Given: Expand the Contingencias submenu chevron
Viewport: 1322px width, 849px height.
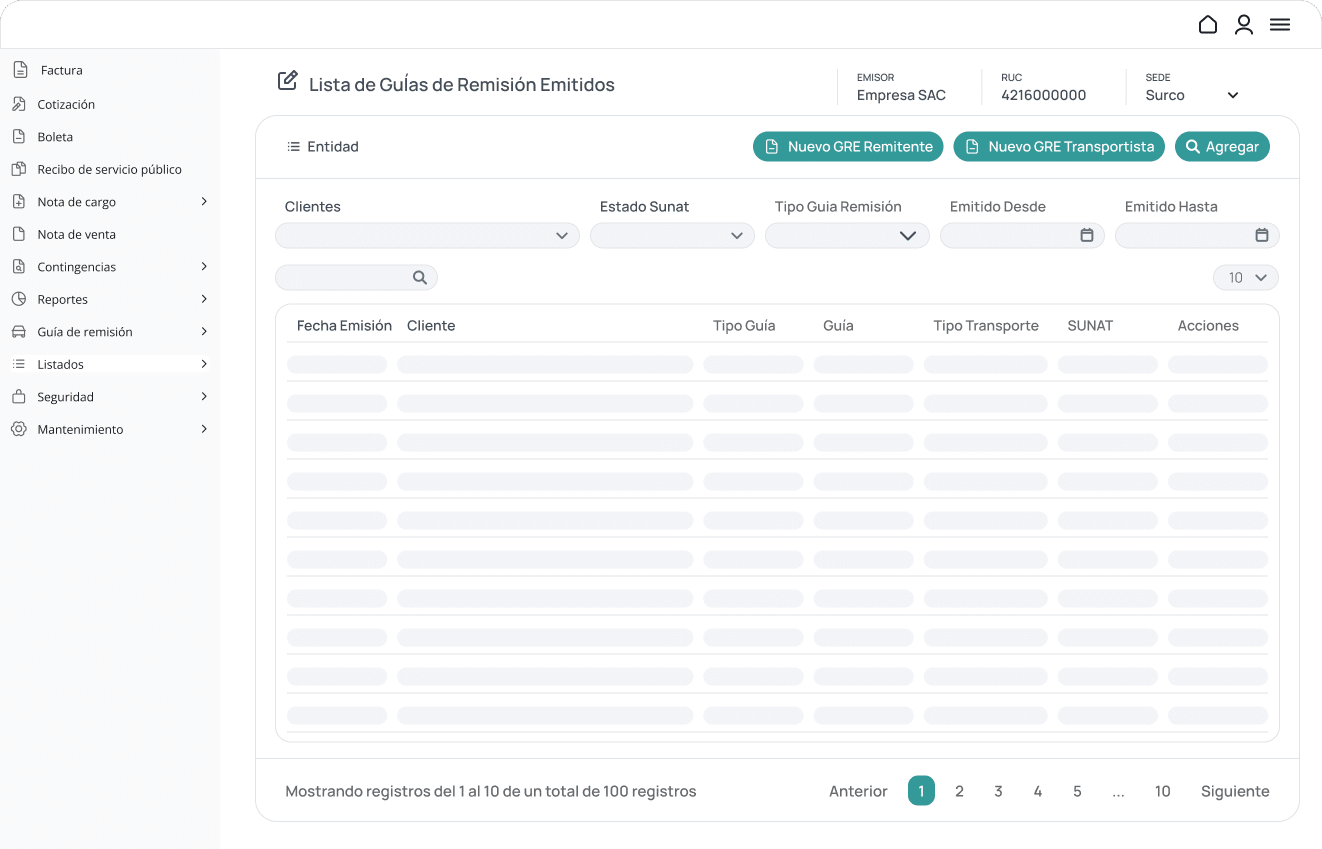Looking at the screenshot, I should pyautogui.click(x=204, y=267).
